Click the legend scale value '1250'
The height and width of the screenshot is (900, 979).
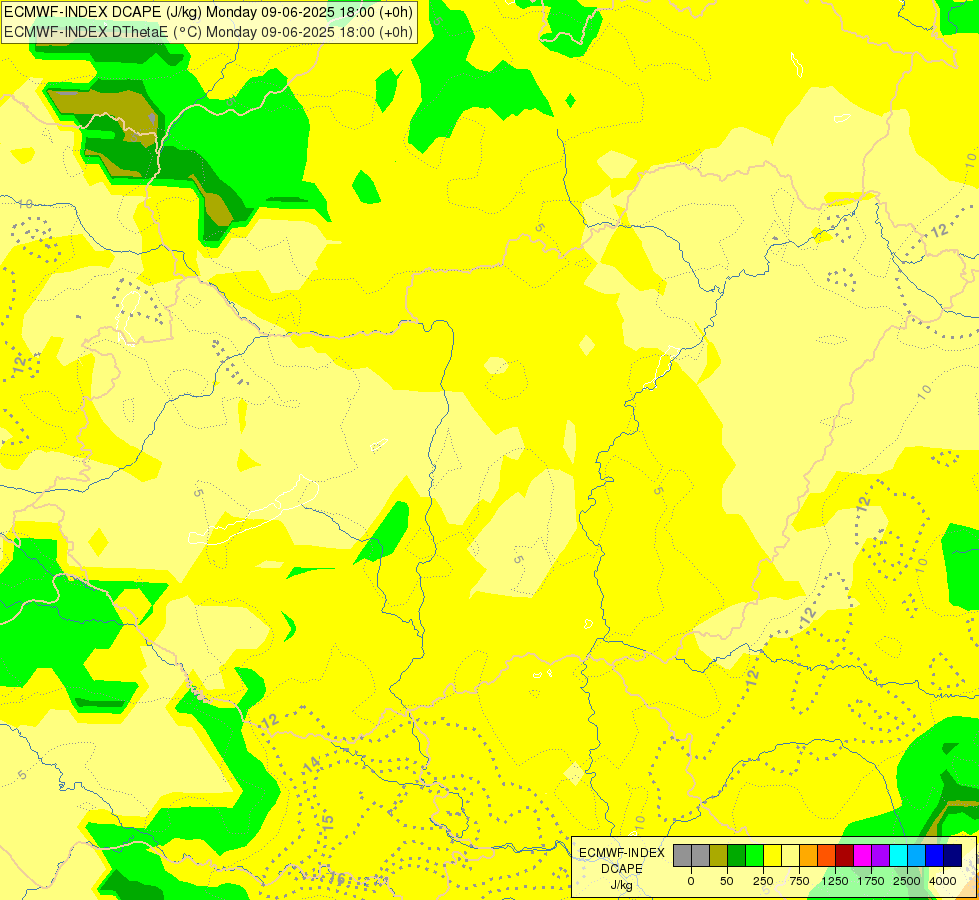coord(835,881)
